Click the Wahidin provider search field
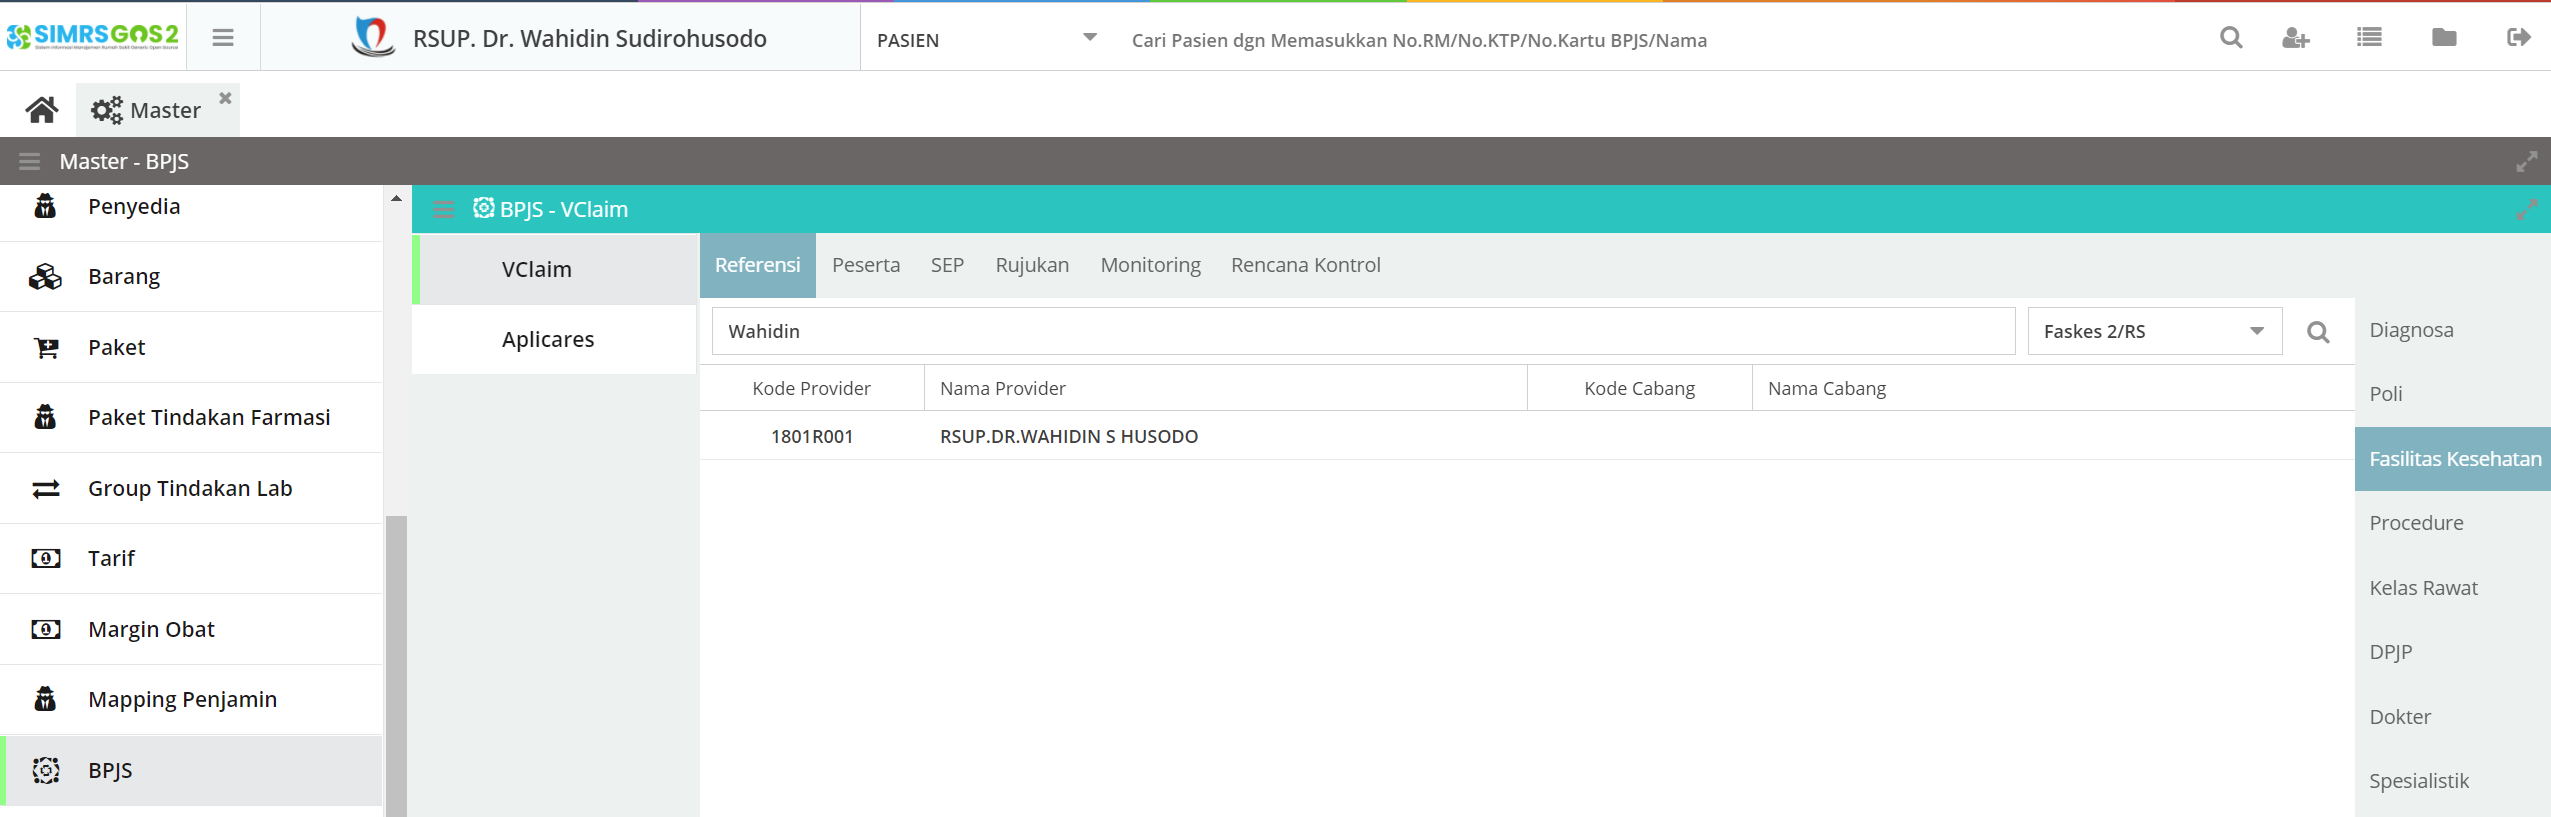The width and height of the screenshot is (2551, 817). pyautogui.click(x=1362, y=332)
